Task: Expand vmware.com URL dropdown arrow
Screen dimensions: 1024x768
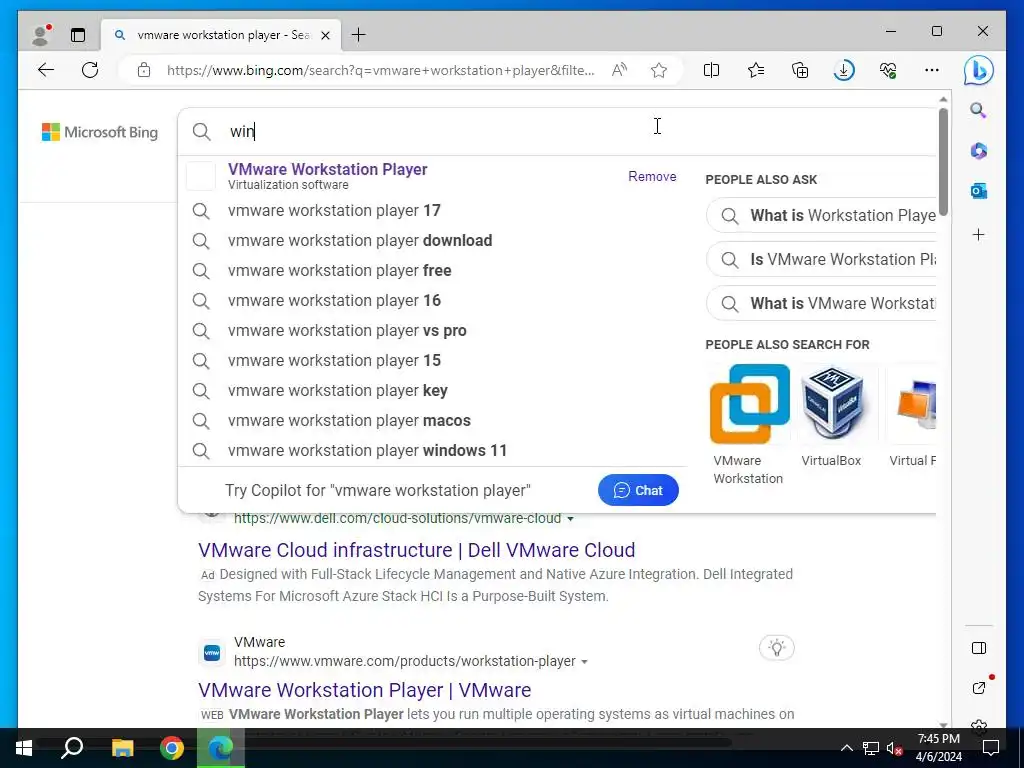Action: tap(584, 662)
